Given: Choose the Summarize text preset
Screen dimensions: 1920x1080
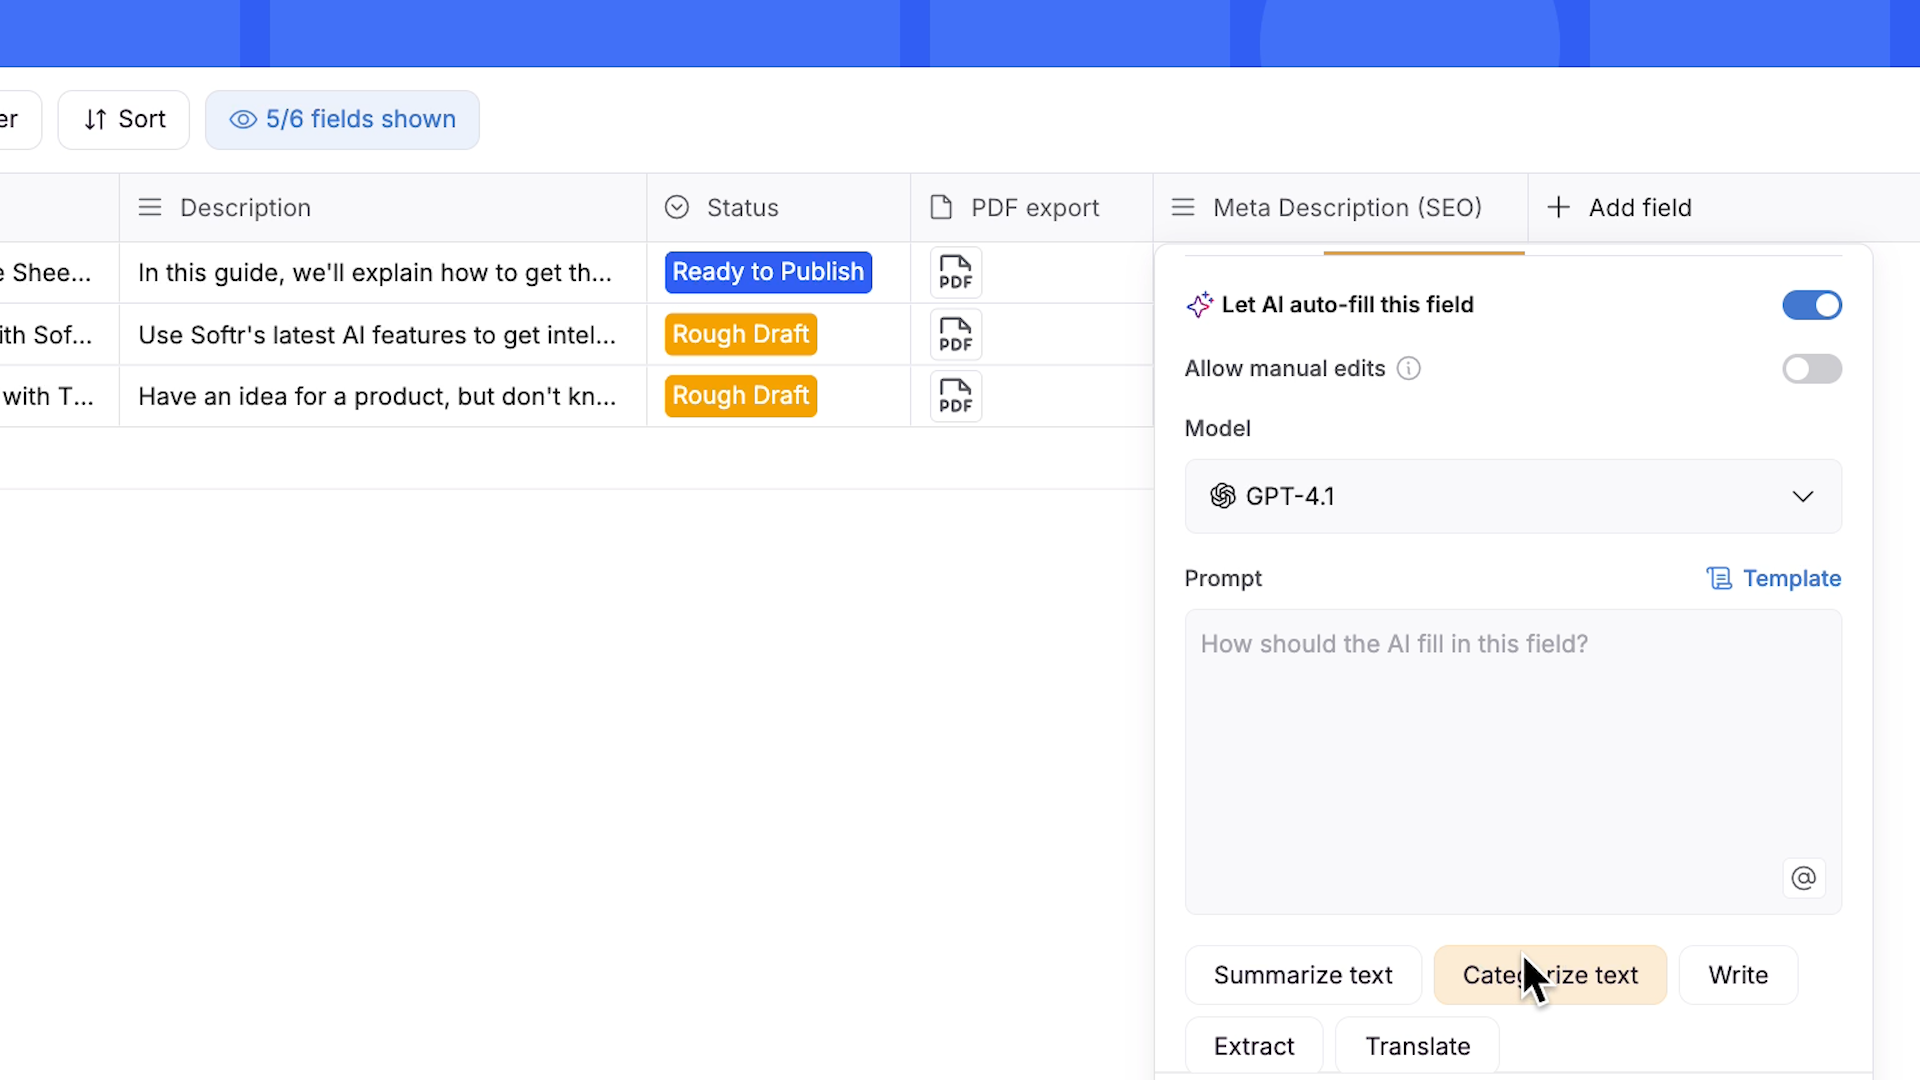Looking at the screenshot, I should pos(1302,975).
